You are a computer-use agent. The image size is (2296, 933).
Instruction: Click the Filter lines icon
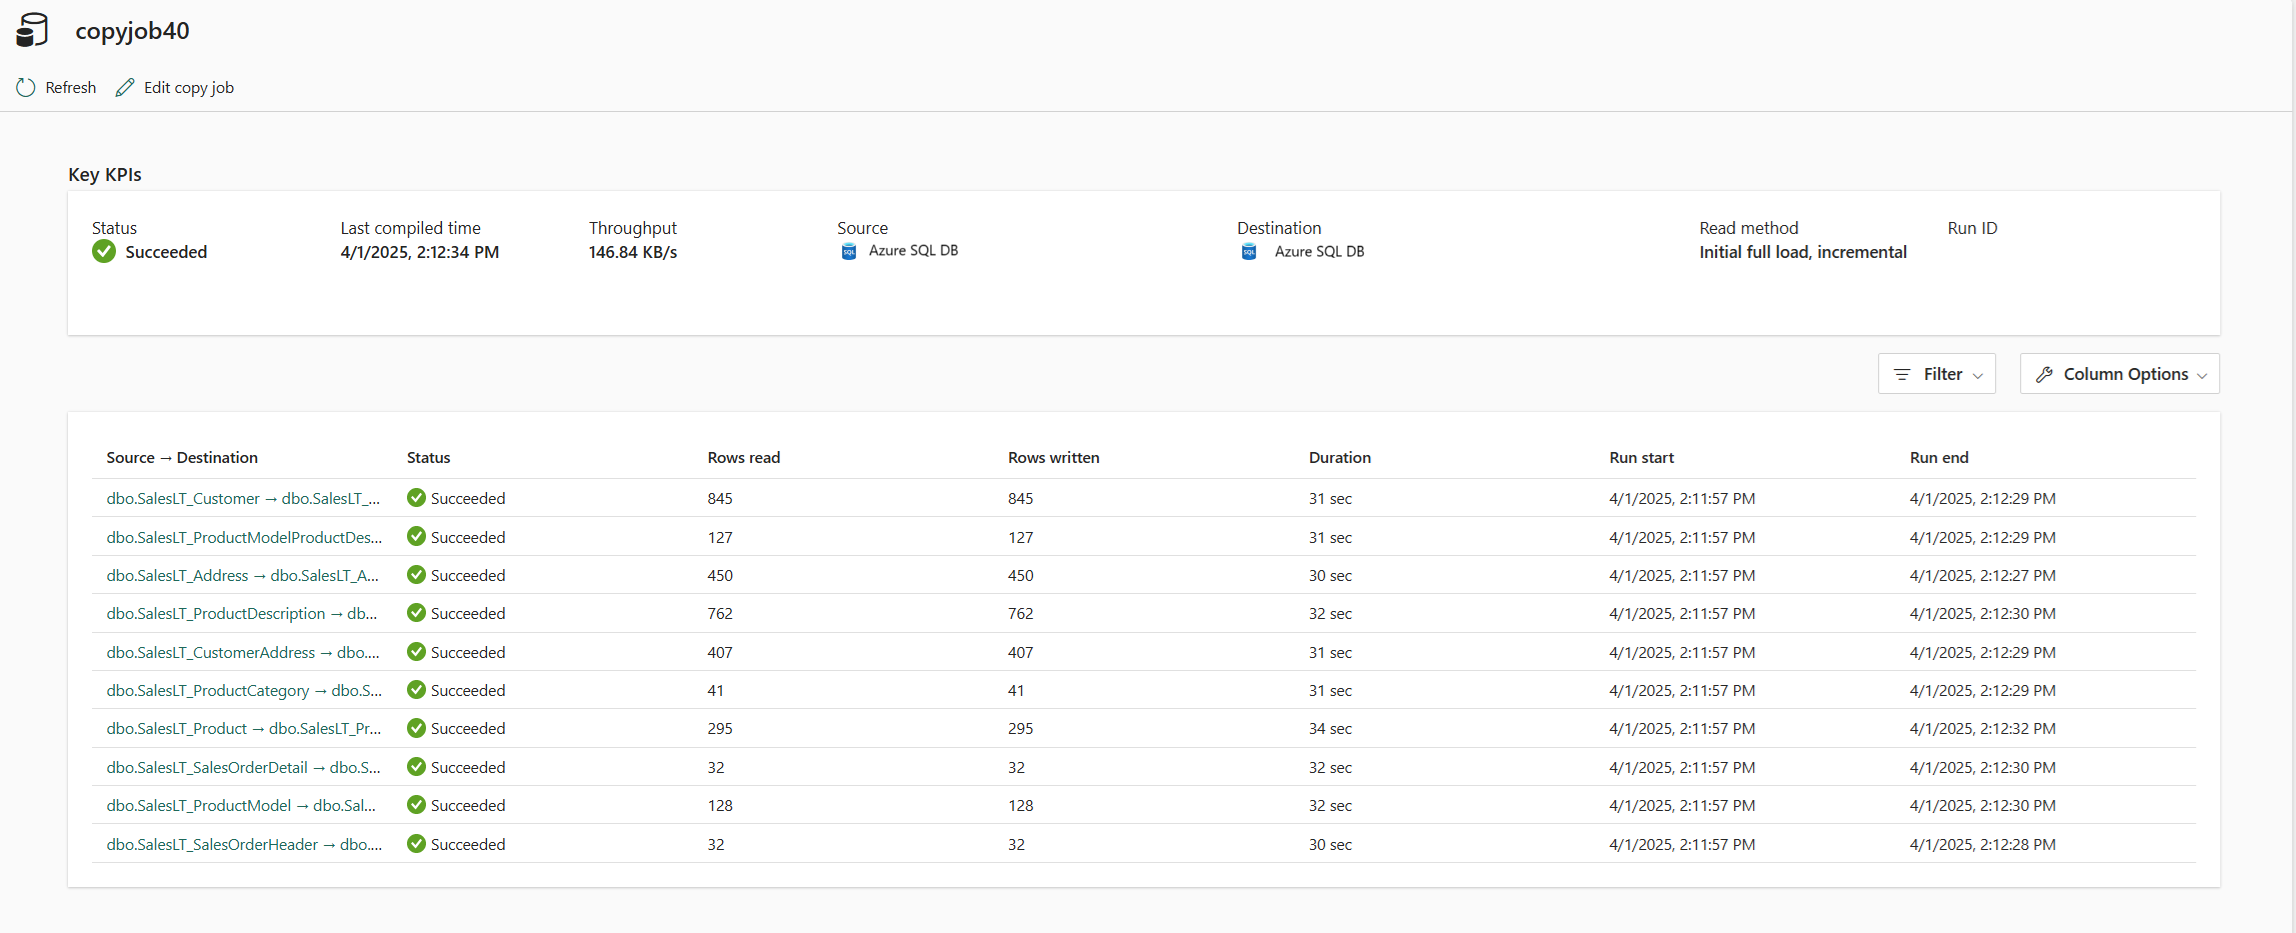1902,374
